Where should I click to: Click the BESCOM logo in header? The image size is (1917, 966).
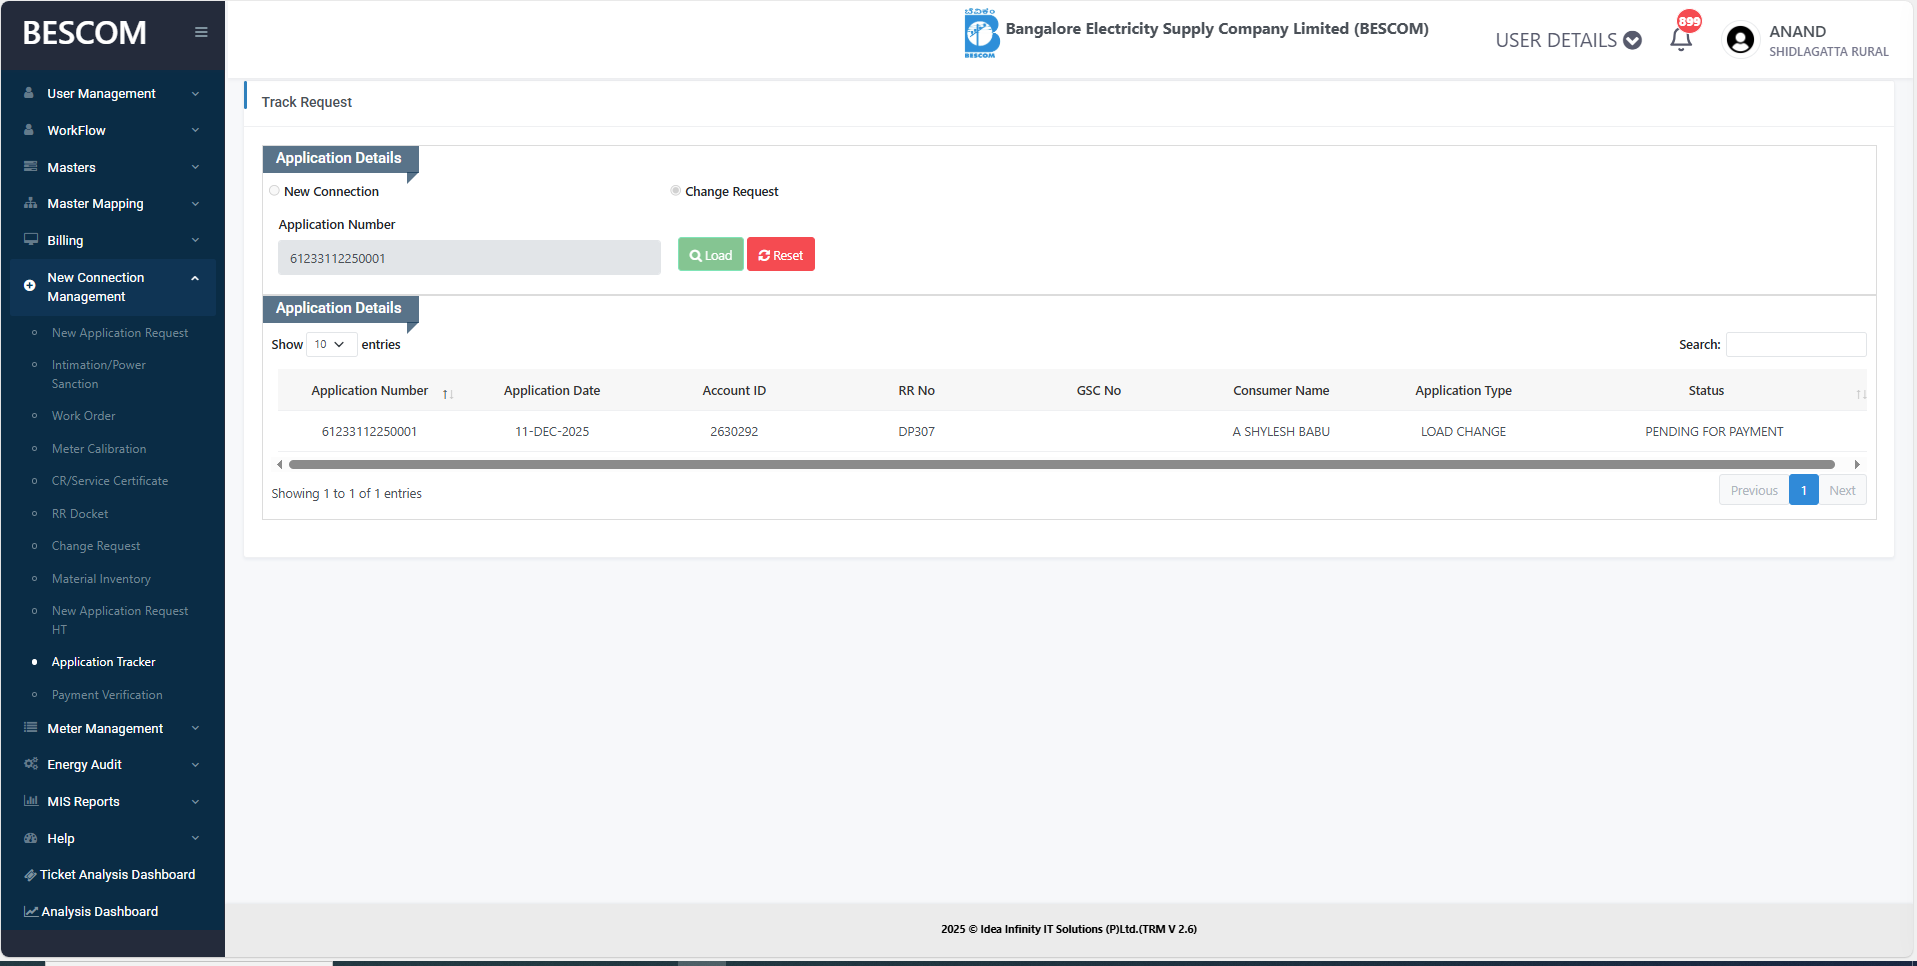click(x=981, y=33)
